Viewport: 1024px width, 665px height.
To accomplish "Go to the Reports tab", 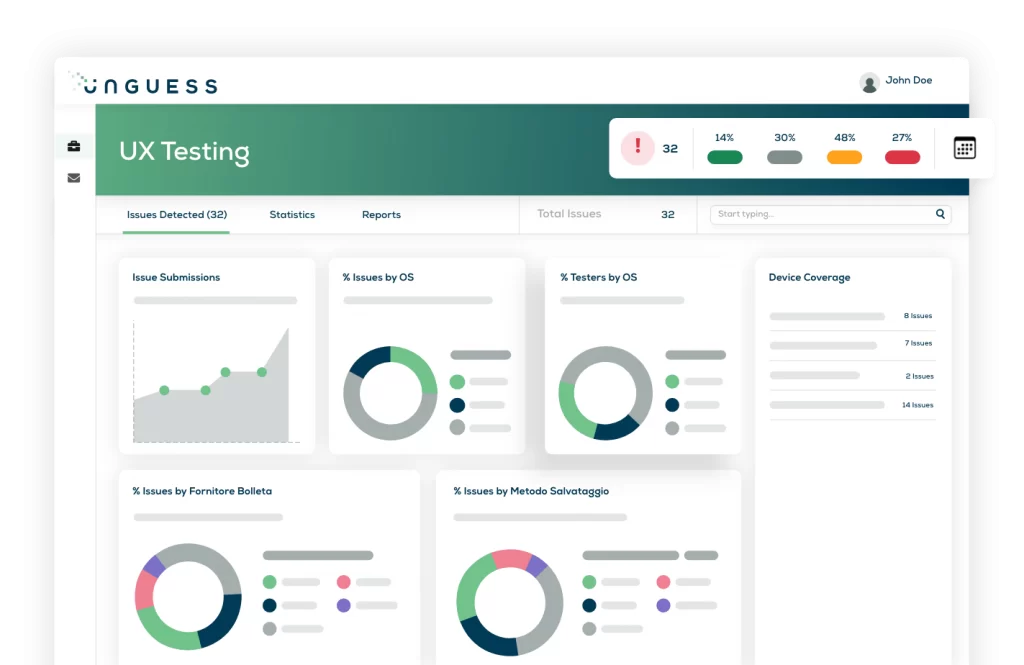I will [x=381, y=215].
